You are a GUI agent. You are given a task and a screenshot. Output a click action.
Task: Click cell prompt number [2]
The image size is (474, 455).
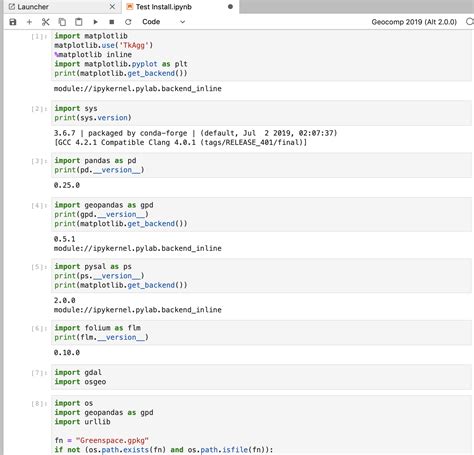tap(39, 109)
